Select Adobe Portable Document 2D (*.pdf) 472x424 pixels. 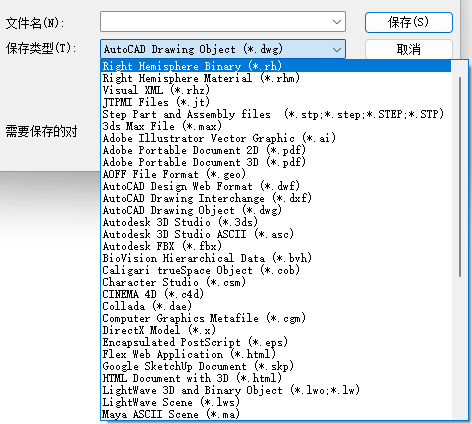[x=277, y=150]
